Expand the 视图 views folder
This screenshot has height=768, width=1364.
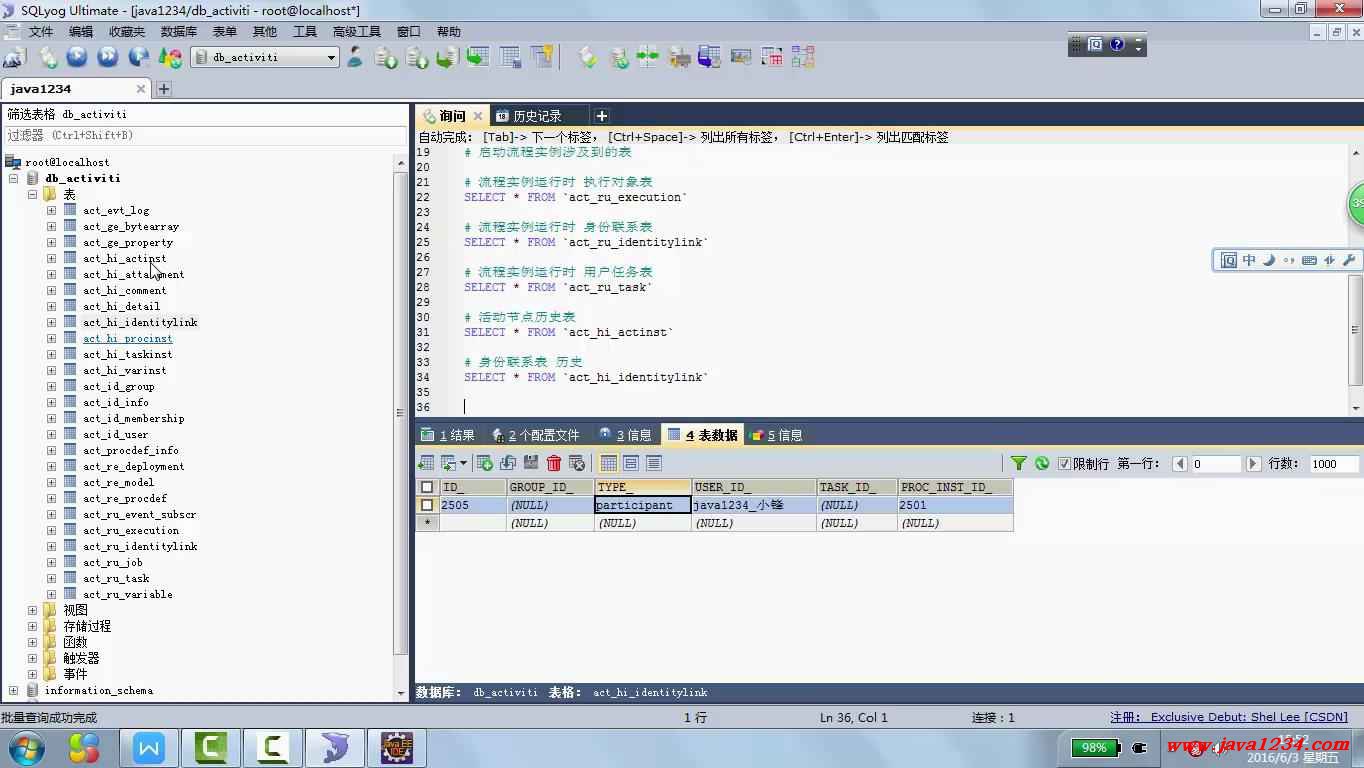pos(32,610)
